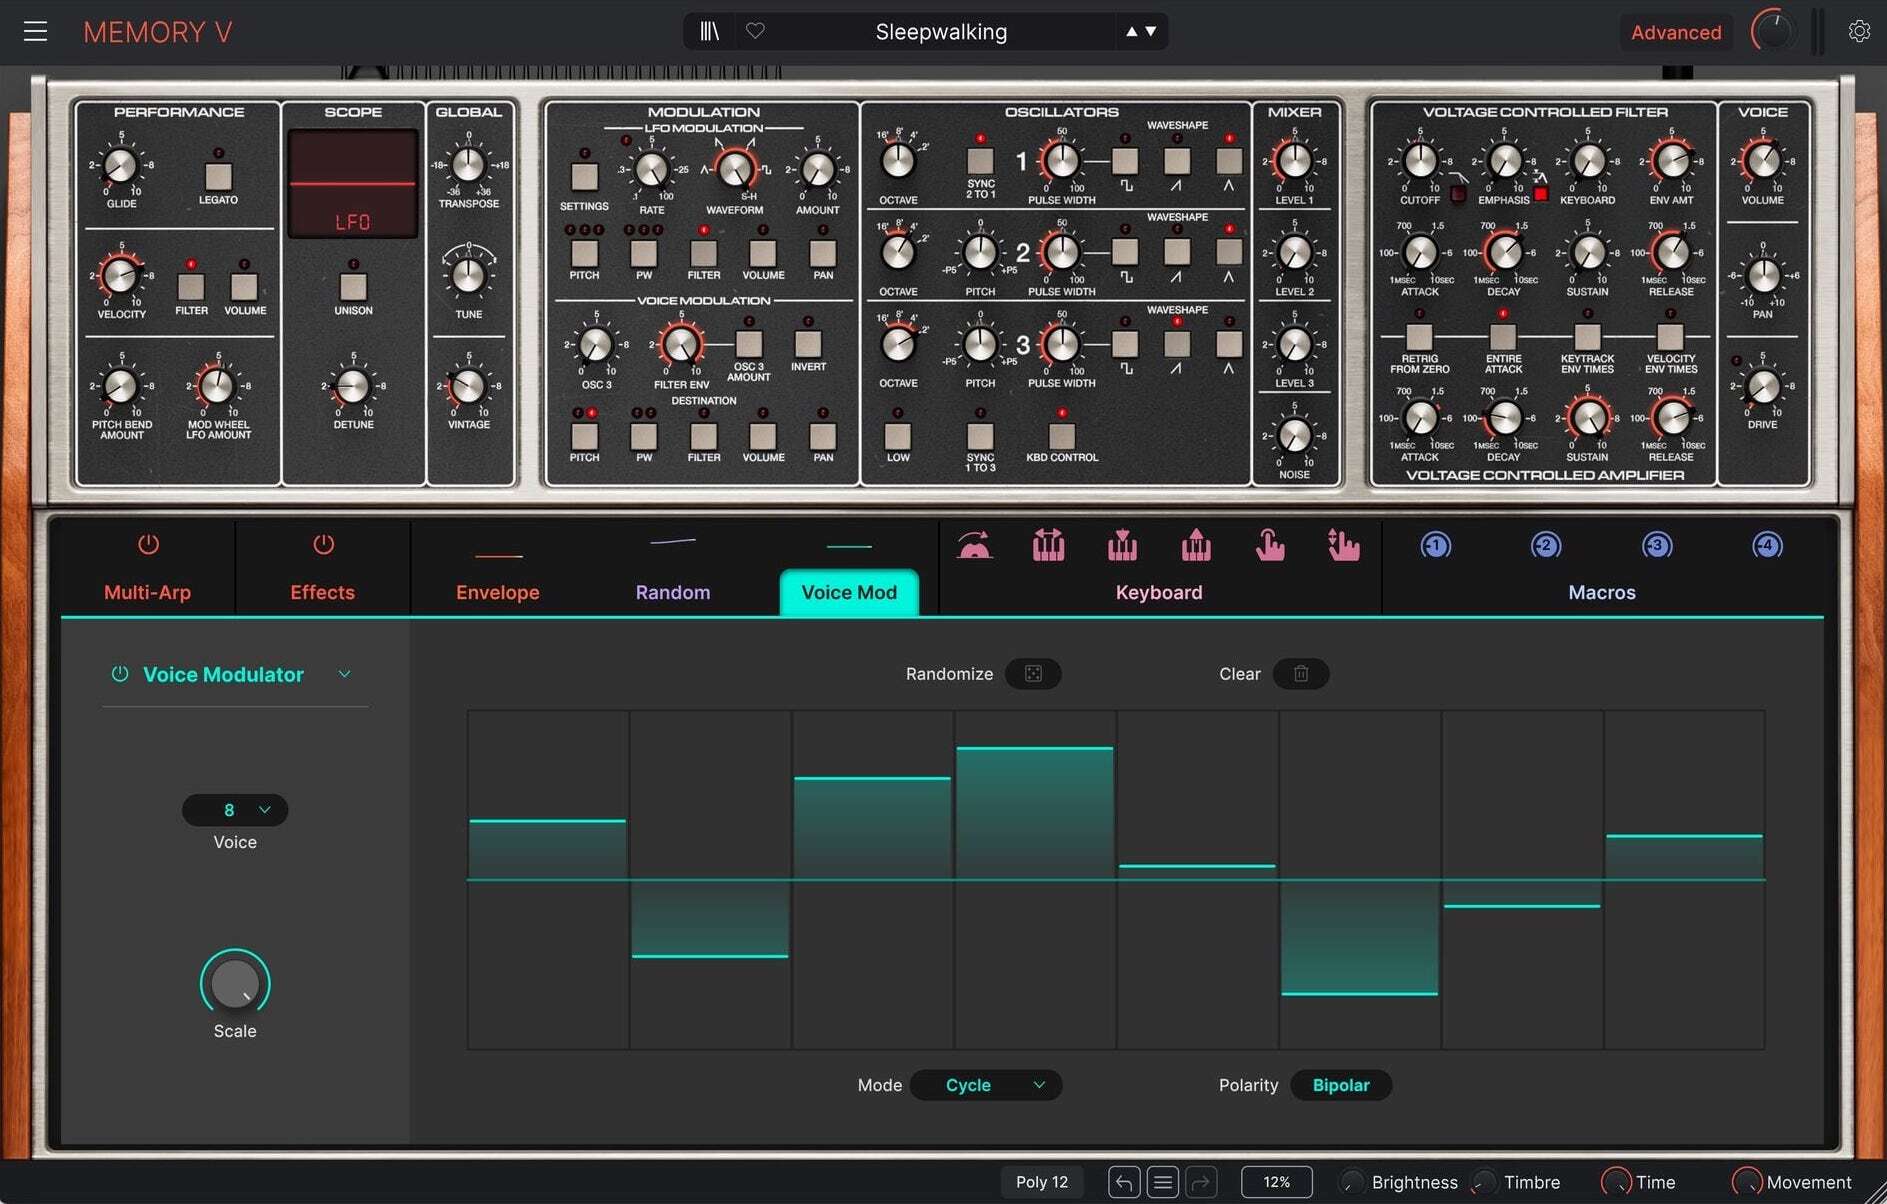This screenshot has height=1204, width=1887.
Task: Select the second keyboard icon above Keyboard
Action: pyautogui.click(x=1048, y=546)
